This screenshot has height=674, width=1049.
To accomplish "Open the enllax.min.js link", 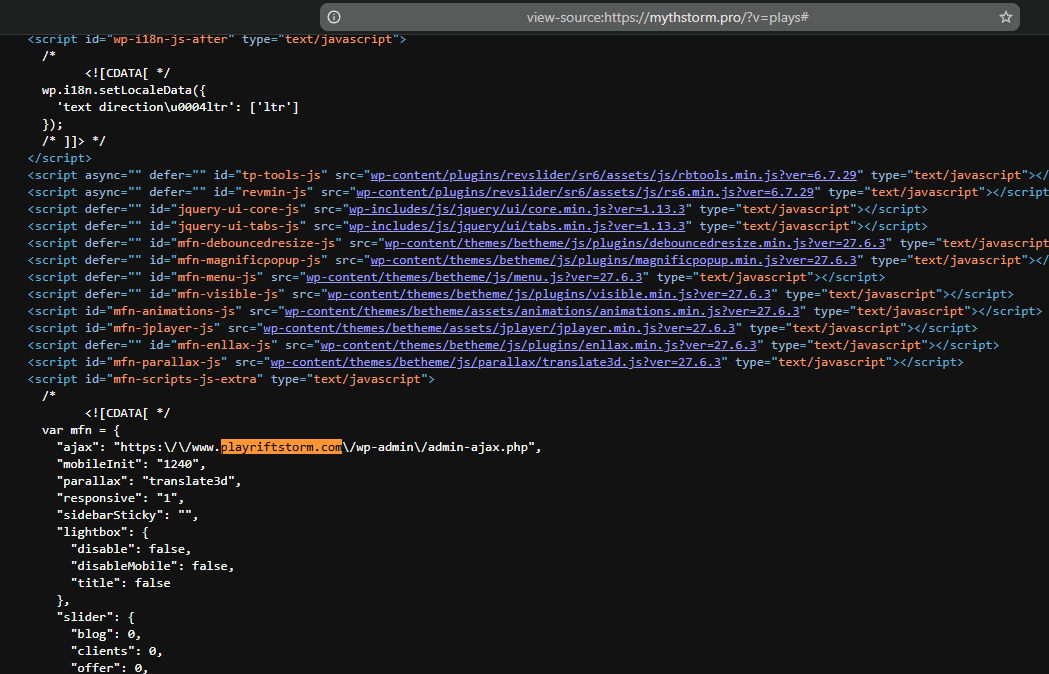I will [539, 345].
